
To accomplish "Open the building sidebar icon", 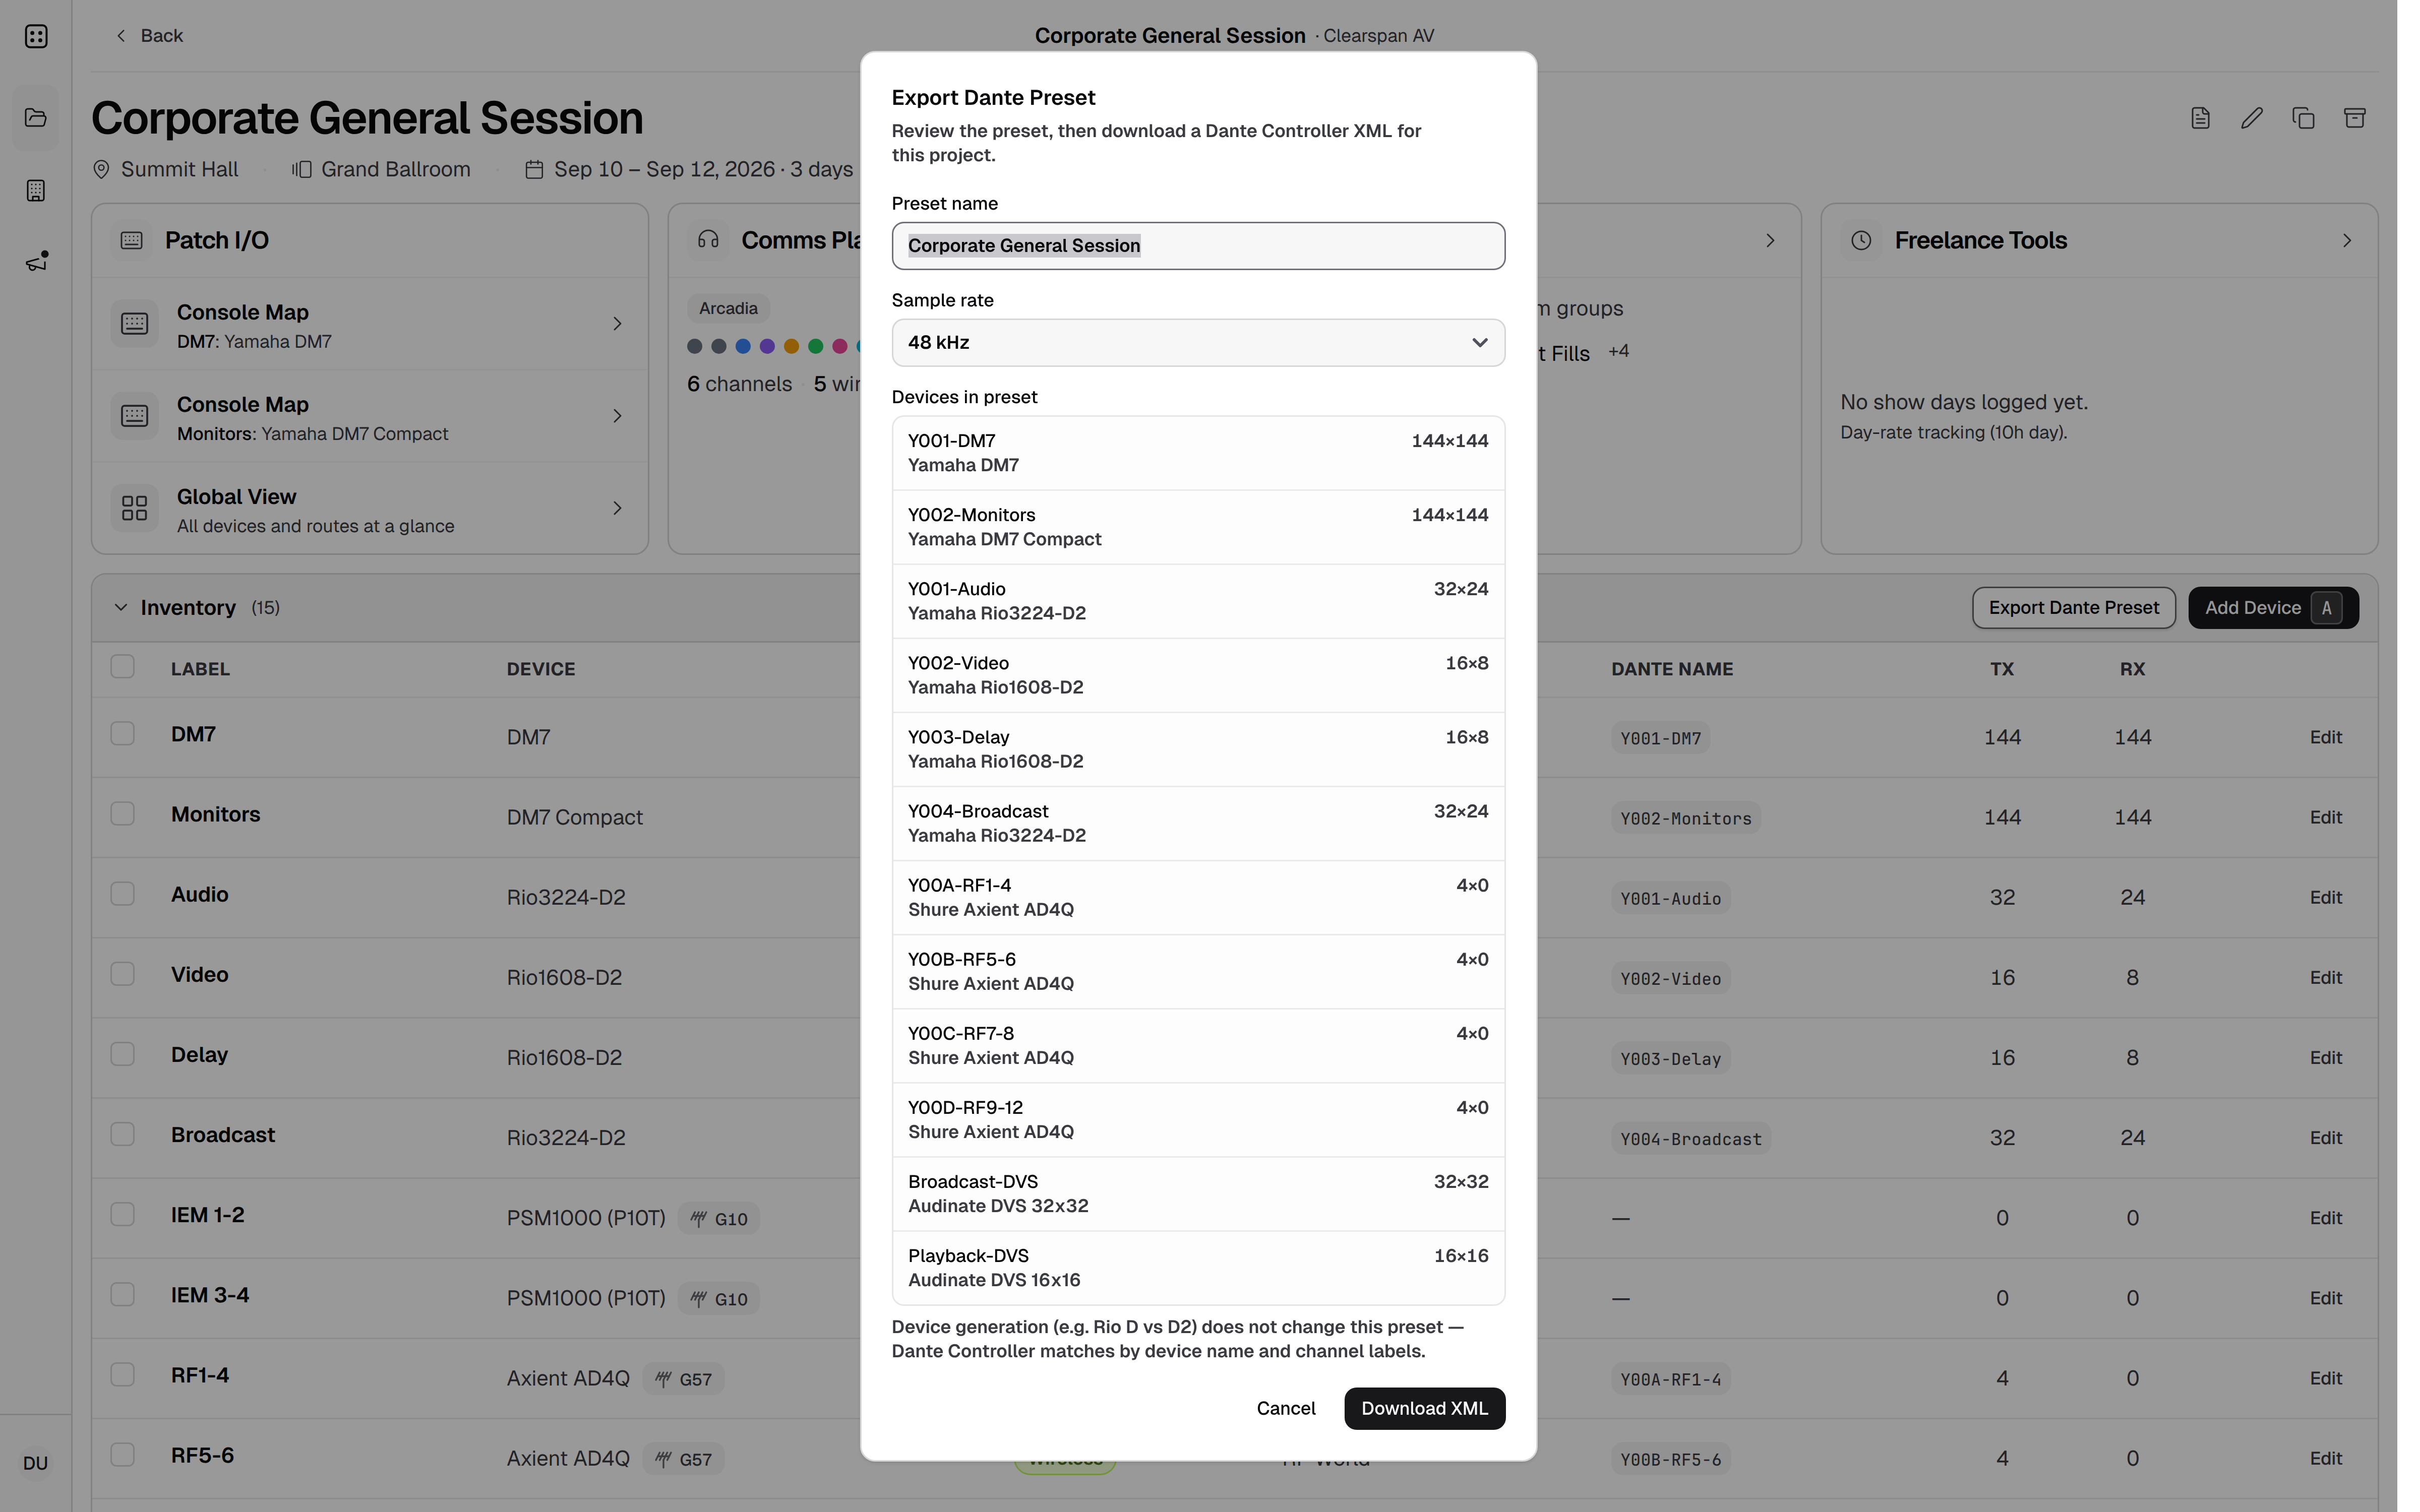I will [x=36, y=190].
